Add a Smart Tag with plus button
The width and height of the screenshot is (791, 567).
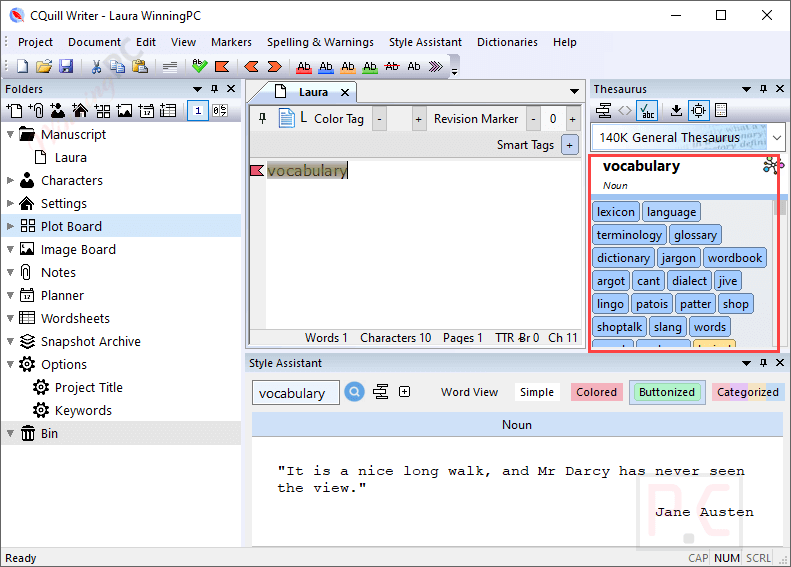pyautogui.click(x=570, y=145)
